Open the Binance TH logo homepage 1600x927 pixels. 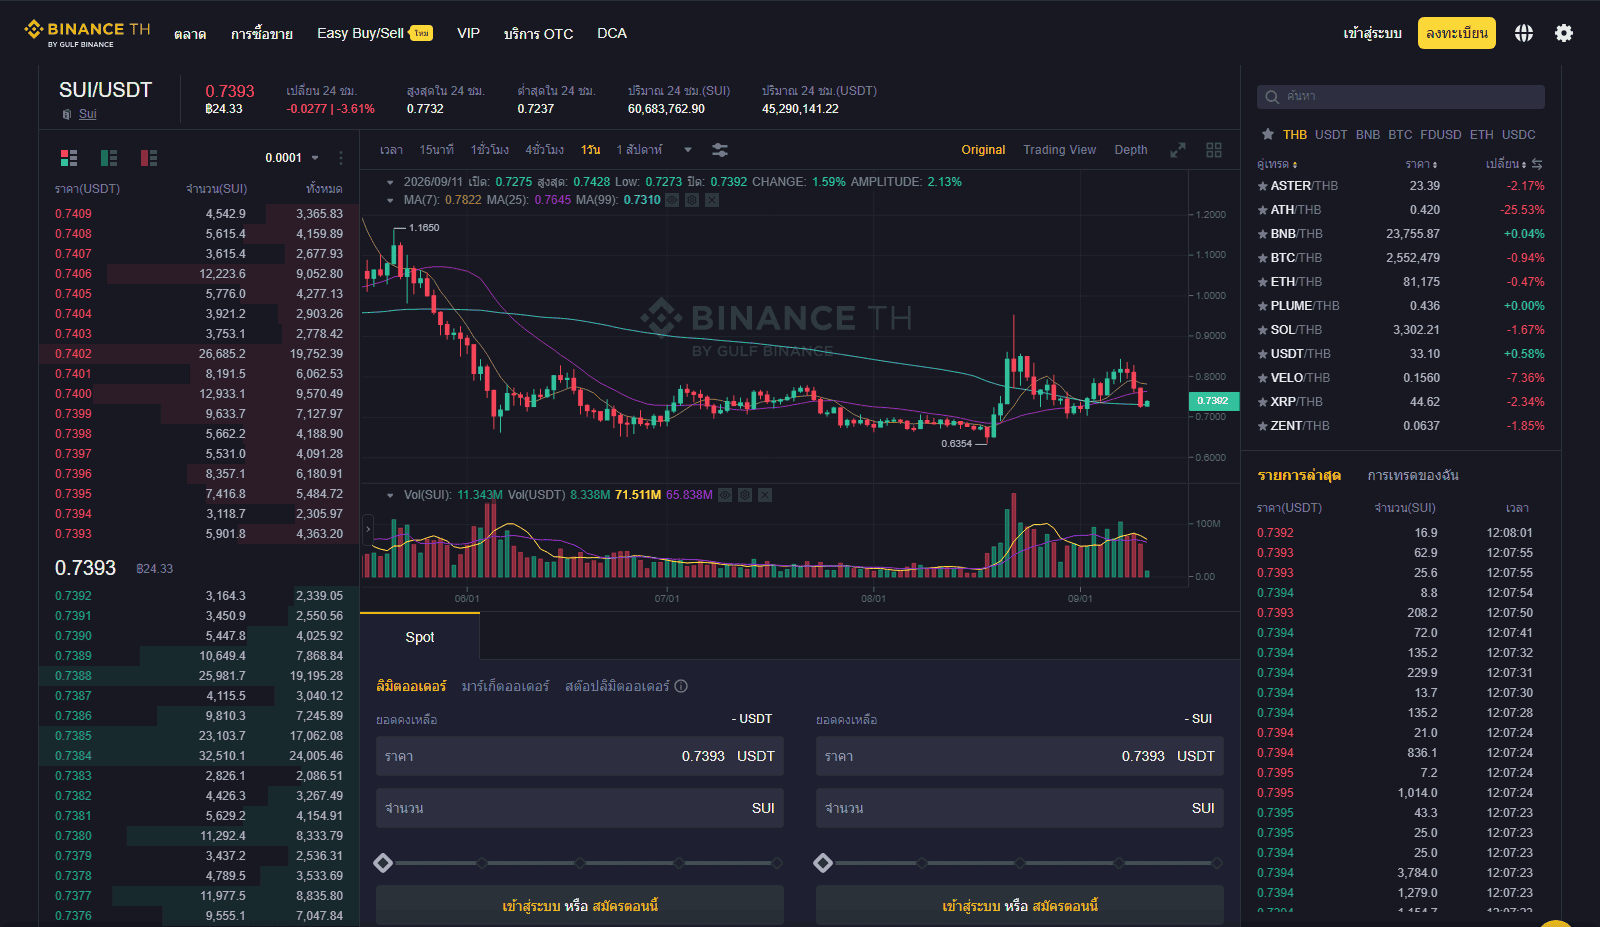point(87,33)
